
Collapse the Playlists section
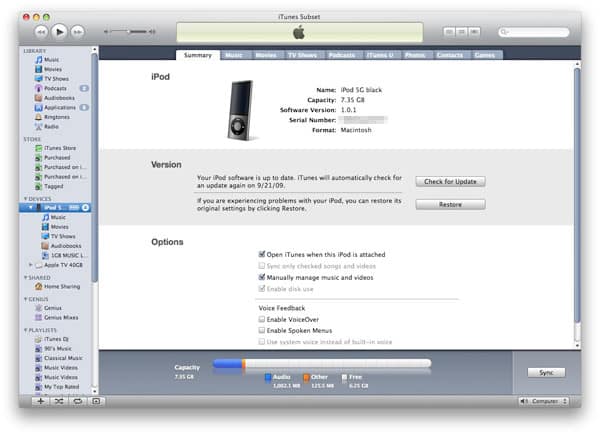coord(26,330)
